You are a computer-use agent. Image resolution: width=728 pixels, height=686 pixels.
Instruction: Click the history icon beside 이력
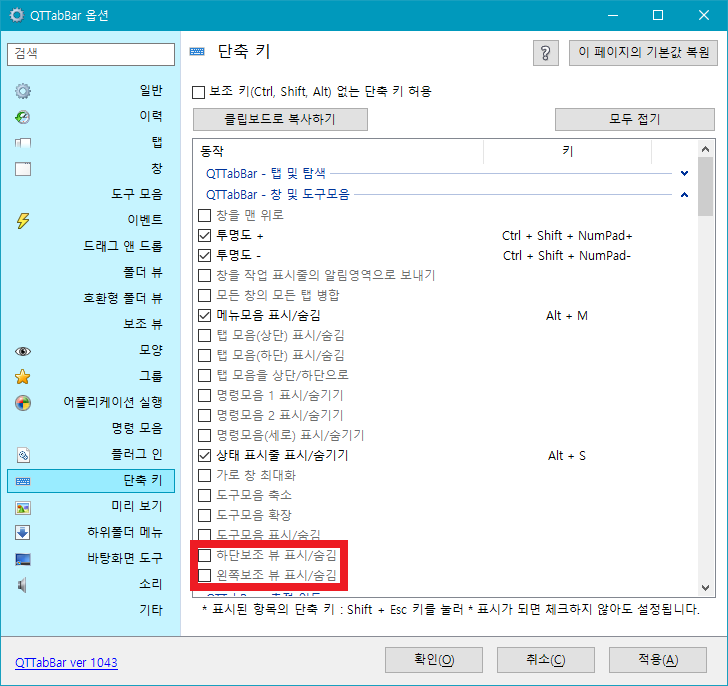(x=23, y=117)
